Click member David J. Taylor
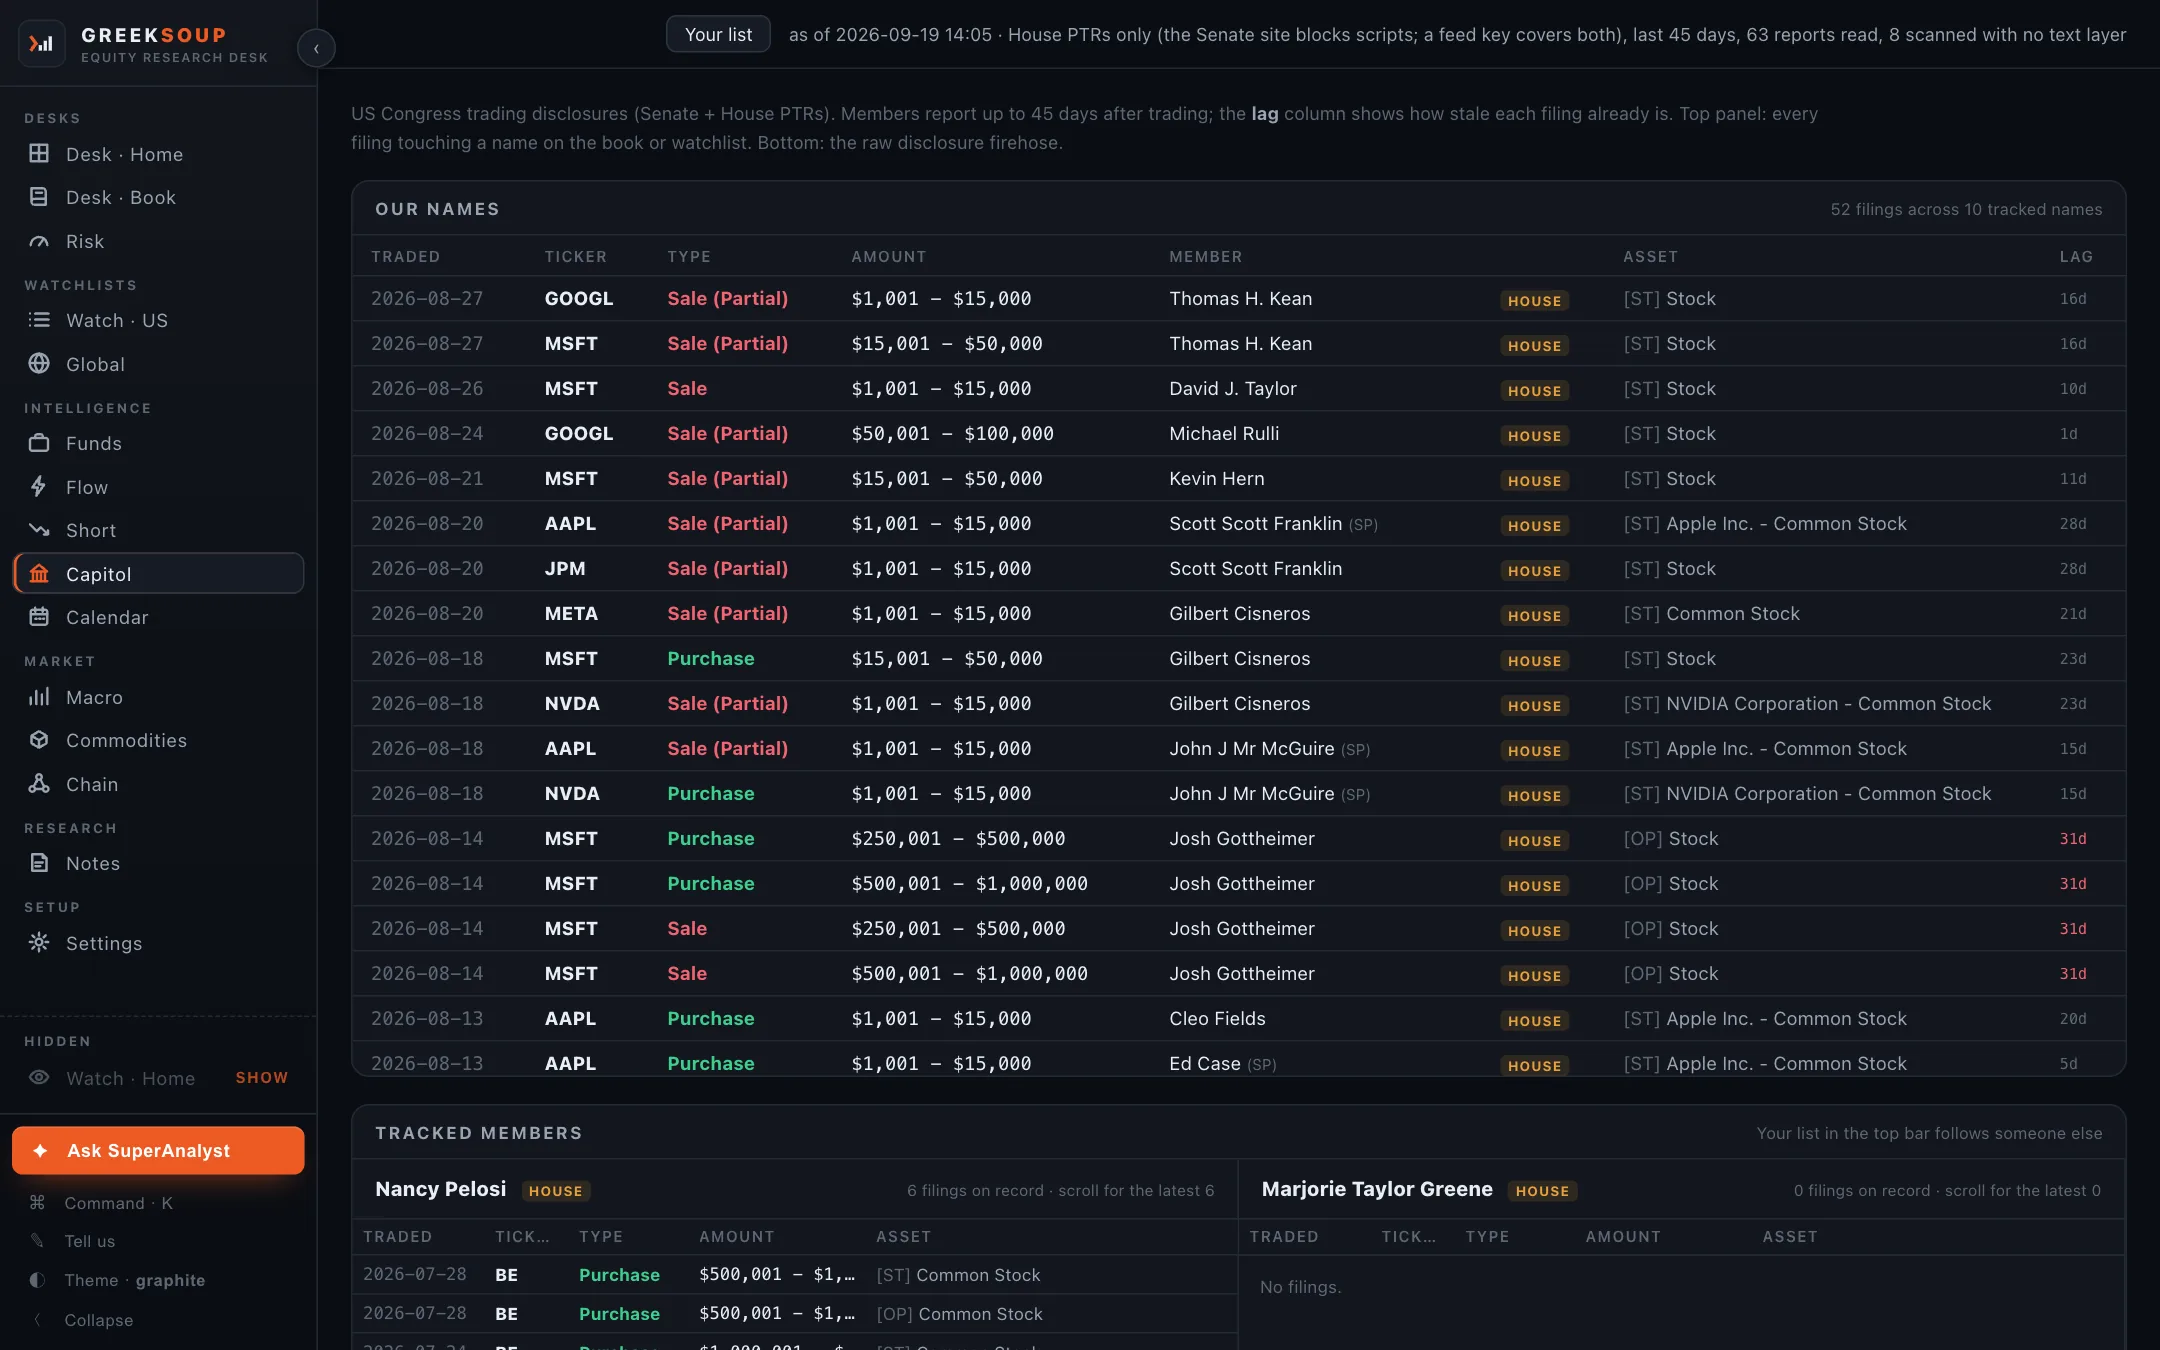The height and width of the screenshot is (1350, 2160). click(1233, 388)
